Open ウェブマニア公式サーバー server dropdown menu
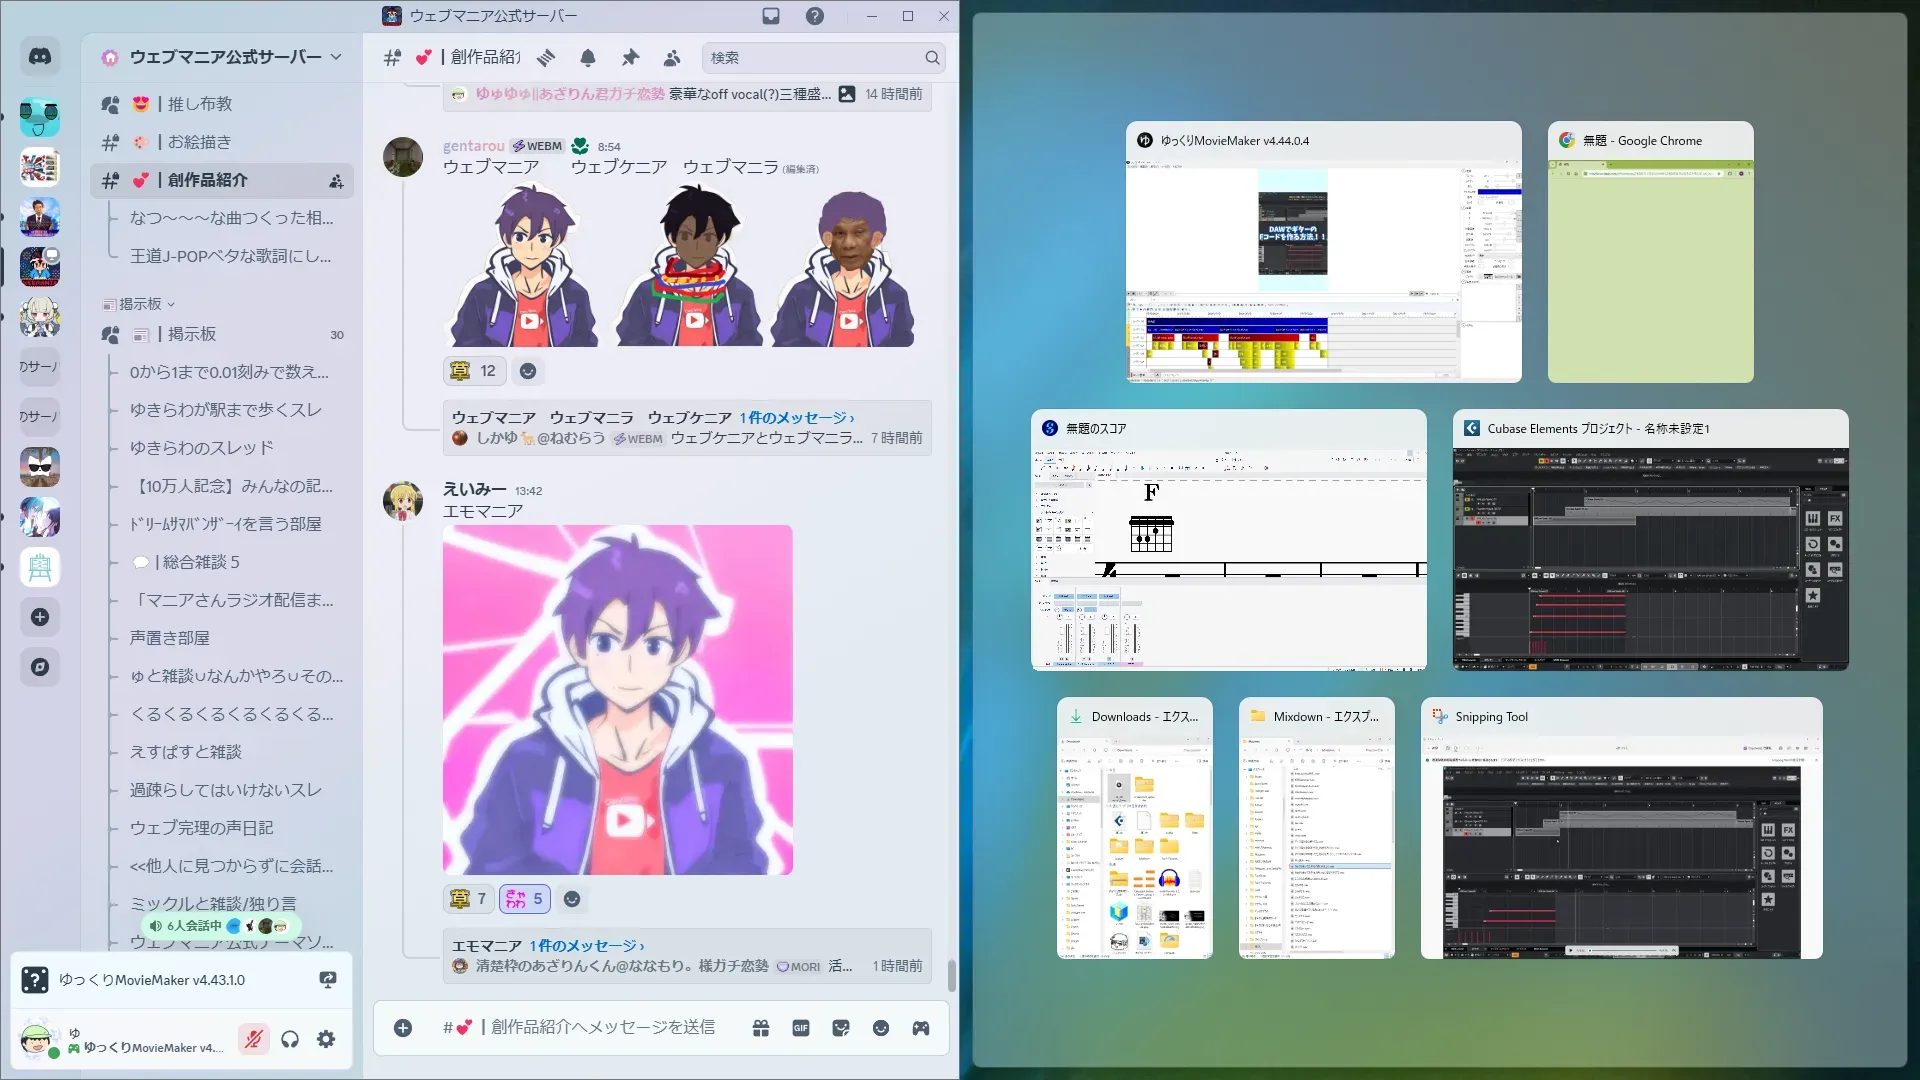The height and width of the screenshot is (1080, 1920). tap(335, 57)
